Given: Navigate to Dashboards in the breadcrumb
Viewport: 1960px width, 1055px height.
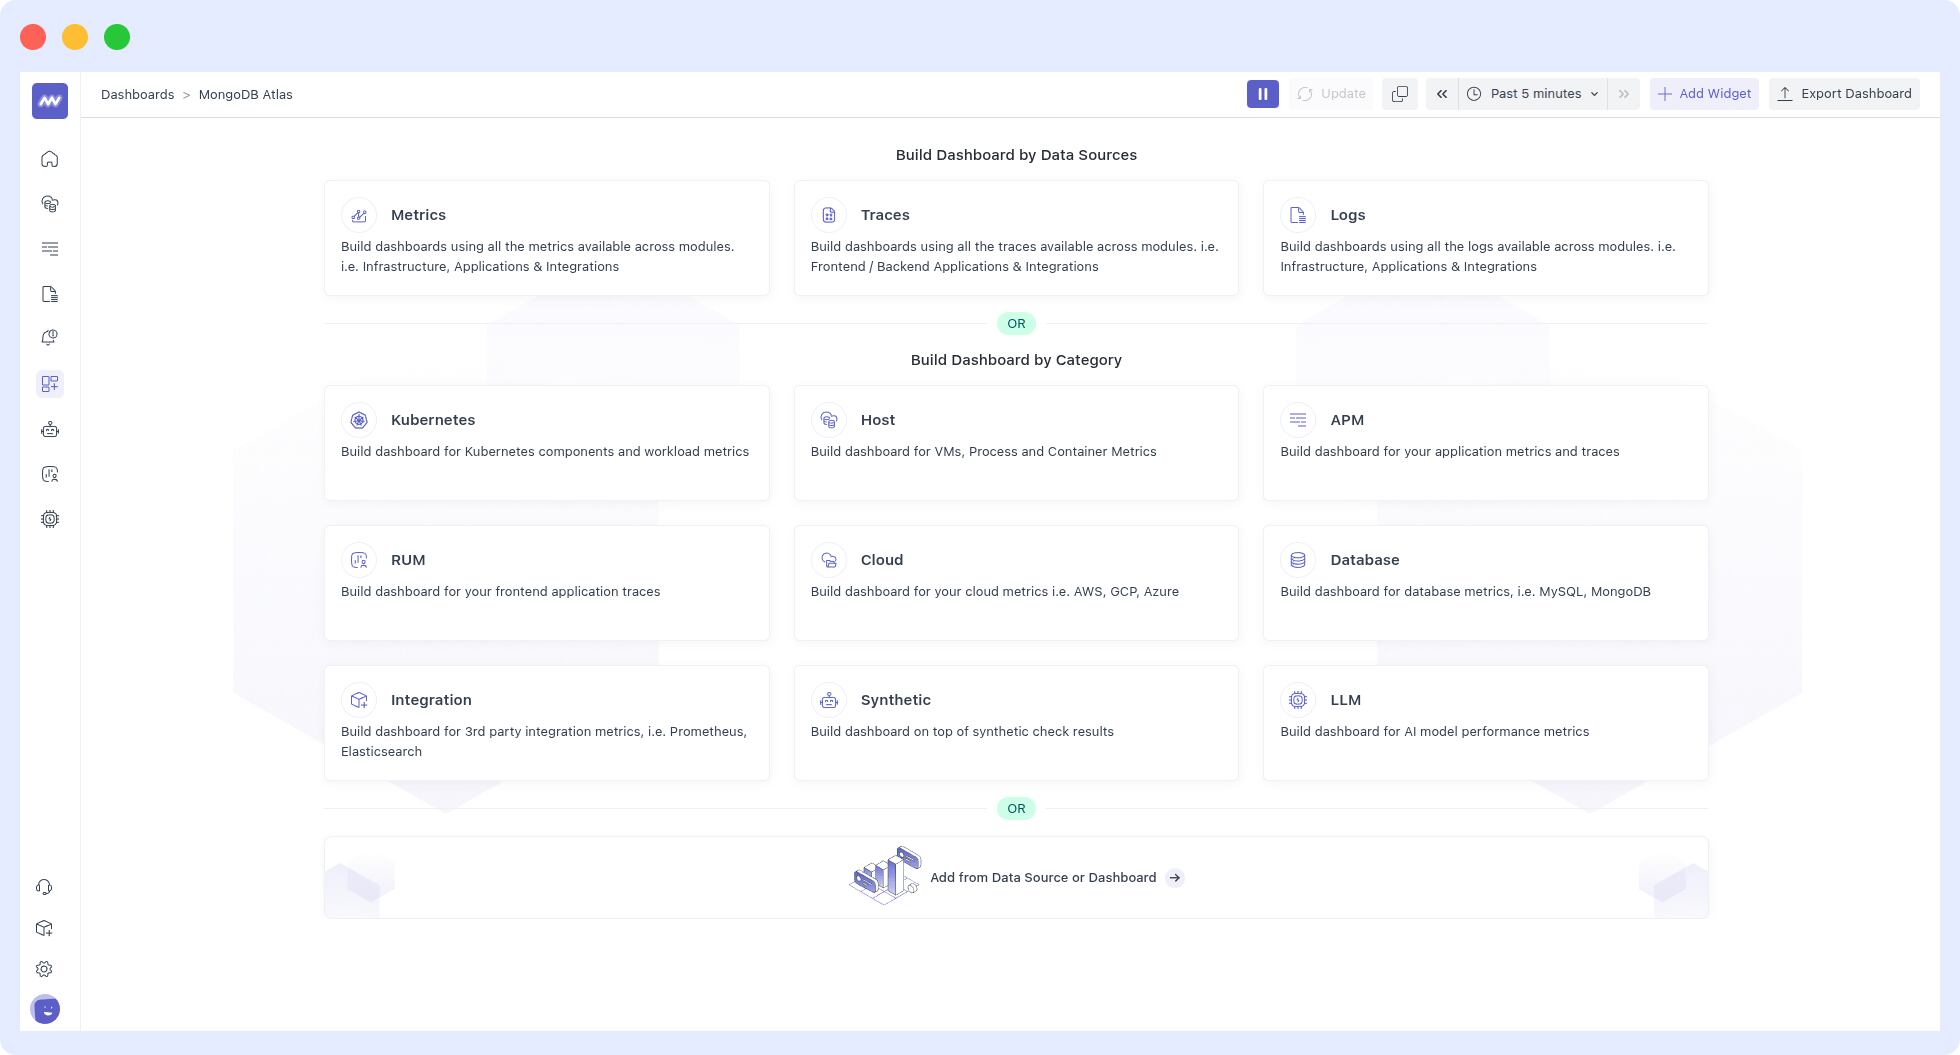Looking at the screenshot, I should pos(137,94).
